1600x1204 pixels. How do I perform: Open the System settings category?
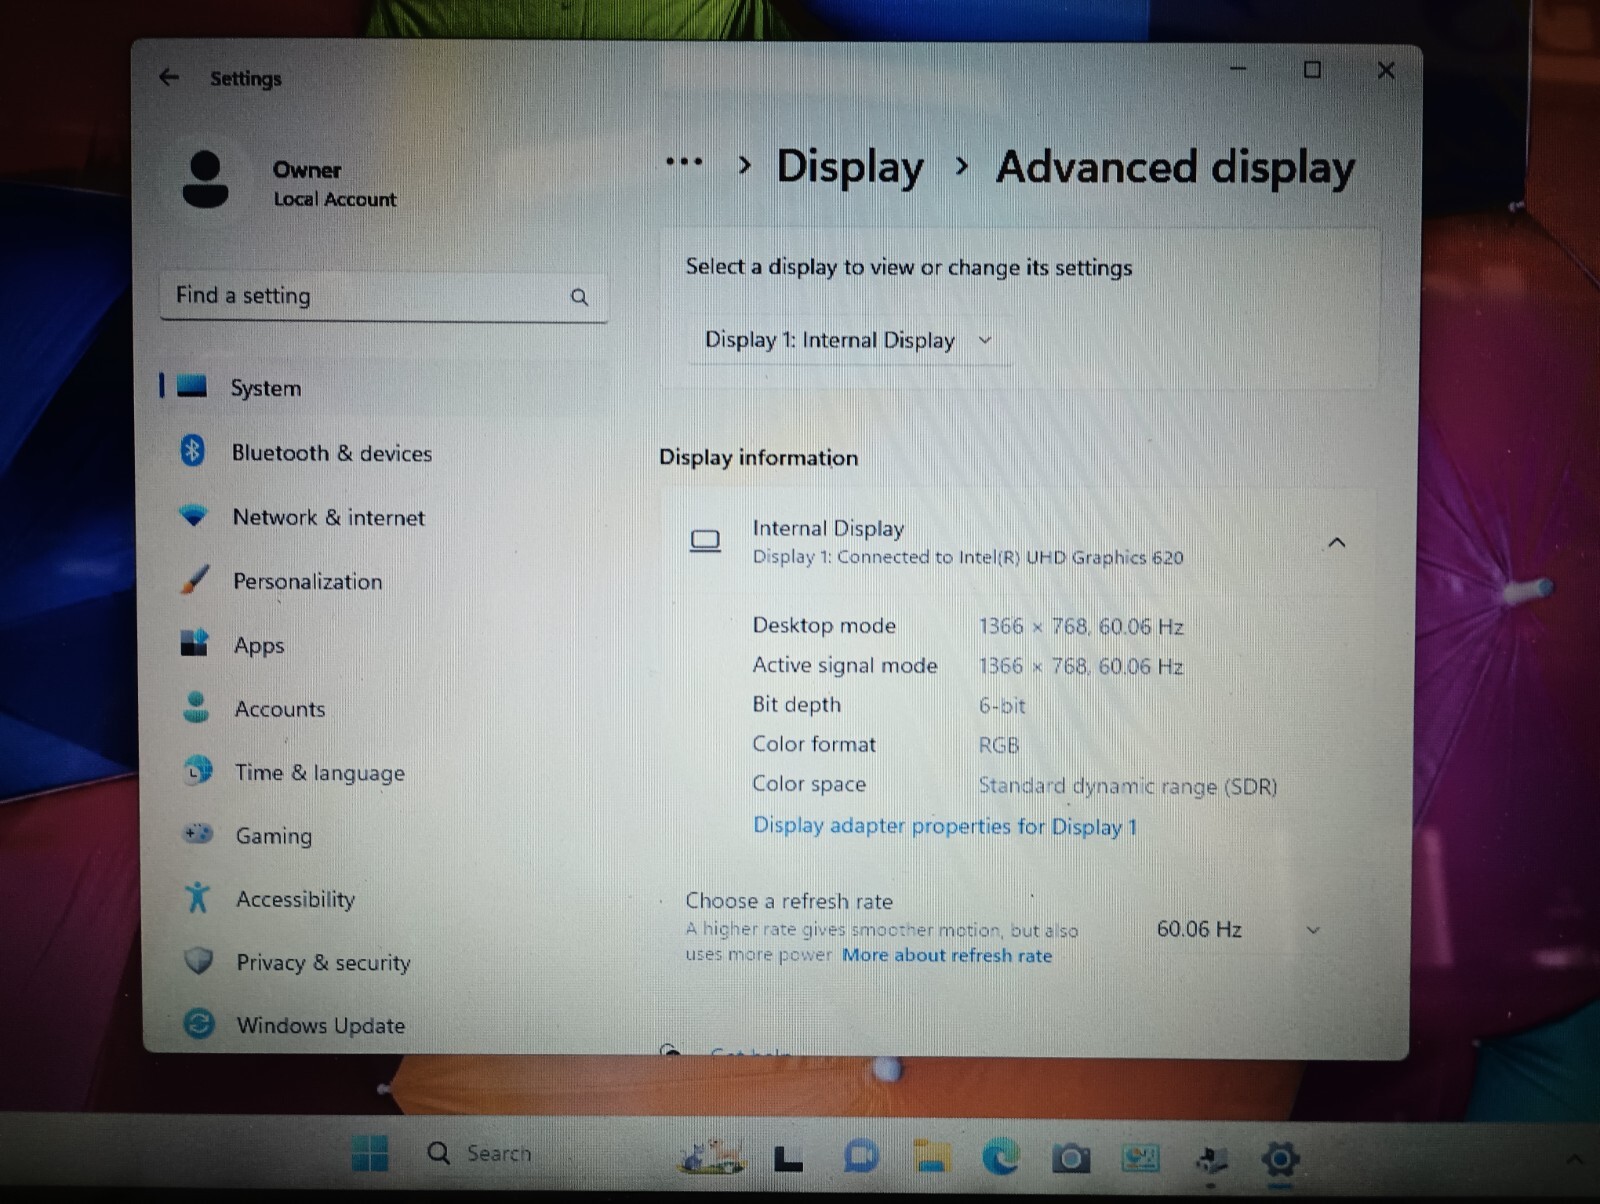tap(383, 387)
